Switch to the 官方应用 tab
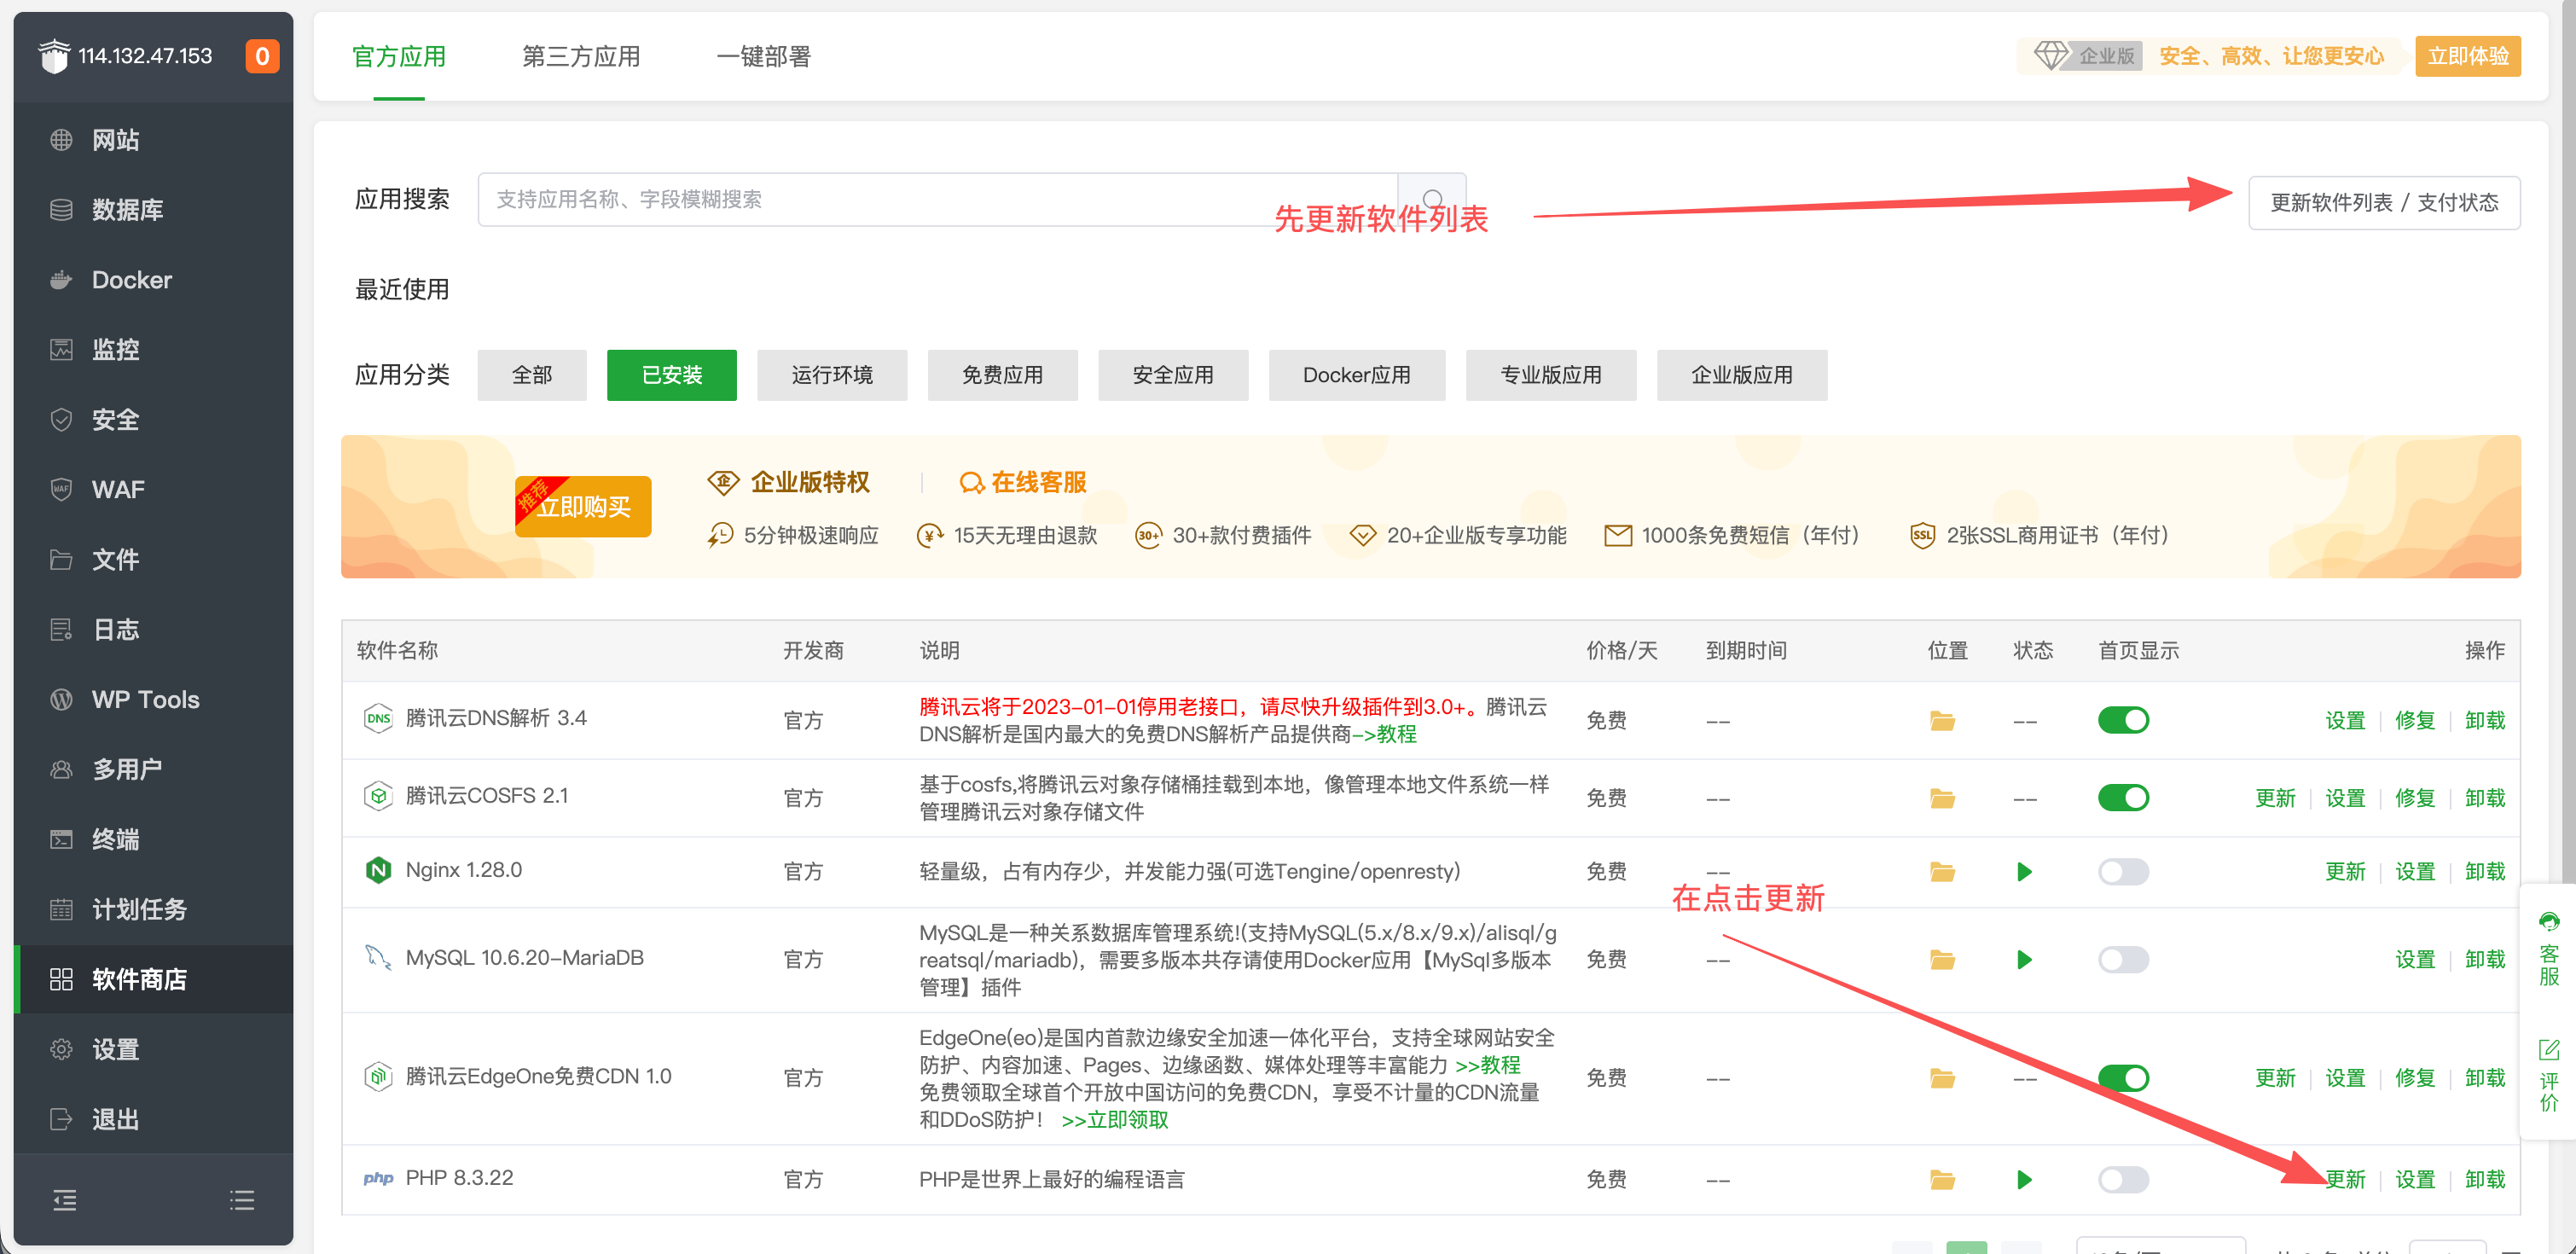Image resolution: width=2576 pixels, height=1254 pixels. tap(399, 57)
